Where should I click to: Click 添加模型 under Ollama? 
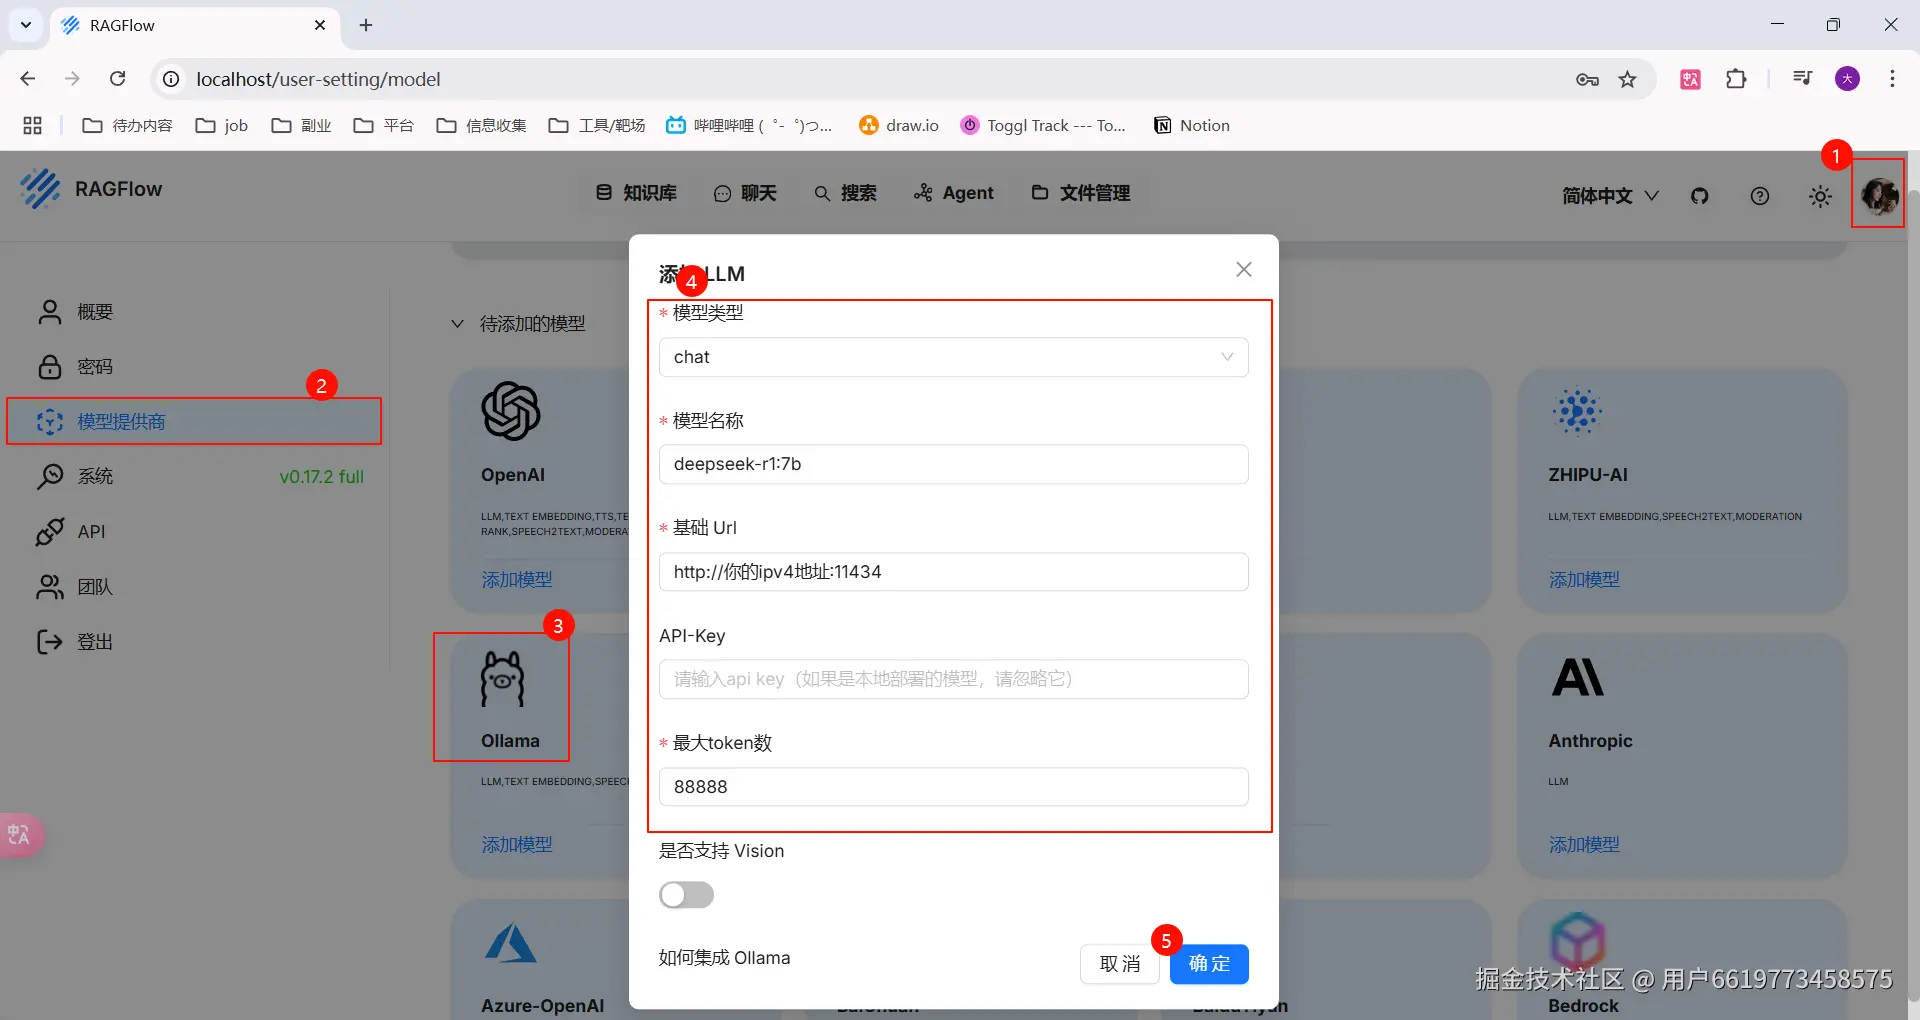click(x=517, y=845)
